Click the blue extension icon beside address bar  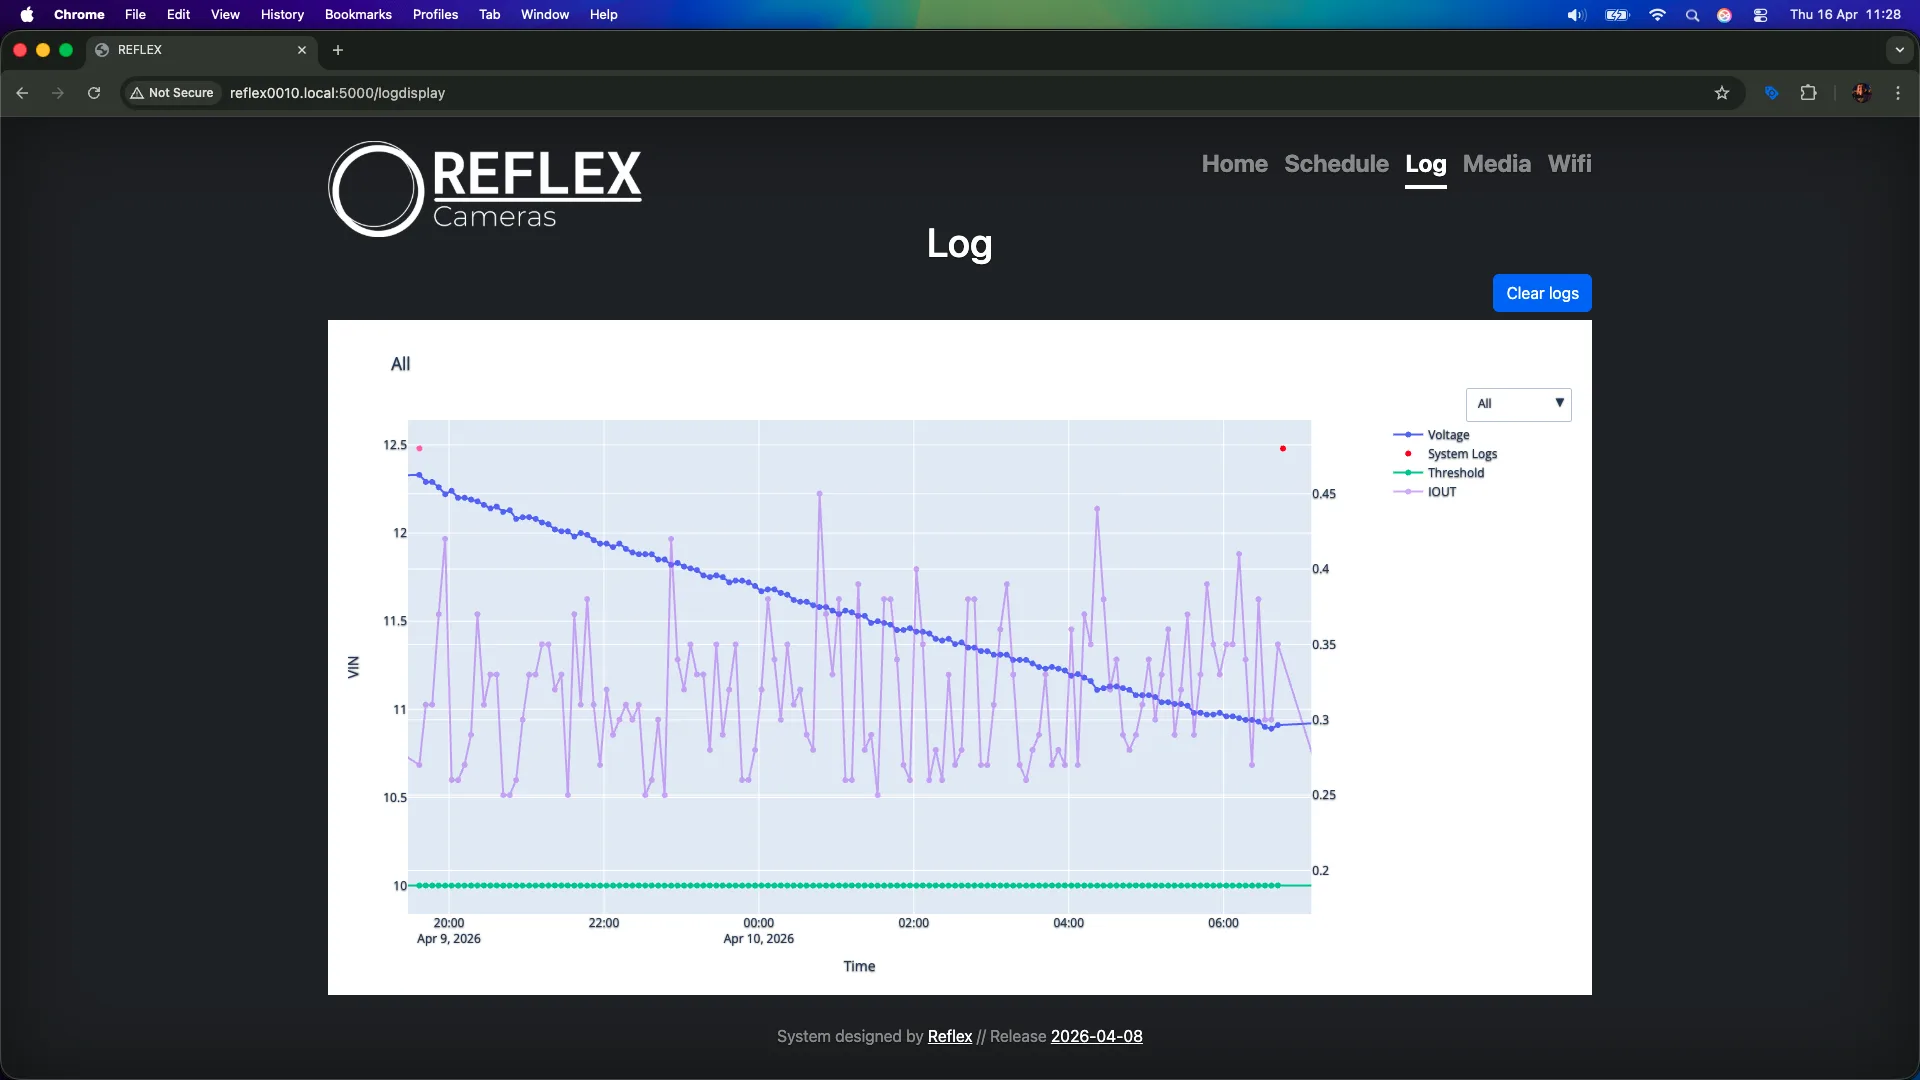coord(1771,93)
